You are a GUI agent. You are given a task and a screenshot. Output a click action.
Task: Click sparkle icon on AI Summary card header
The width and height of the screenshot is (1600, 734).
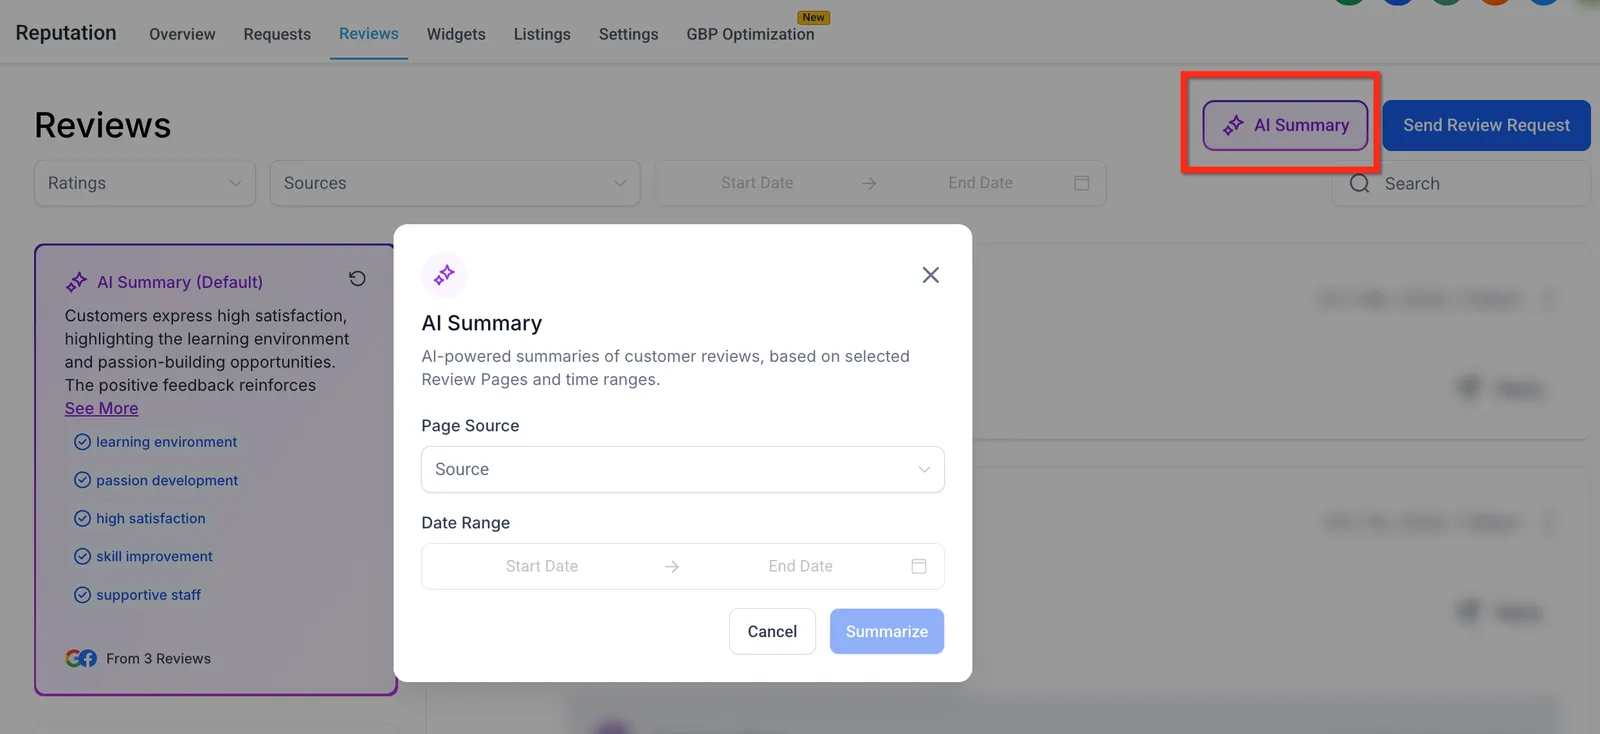coord(76,283)
